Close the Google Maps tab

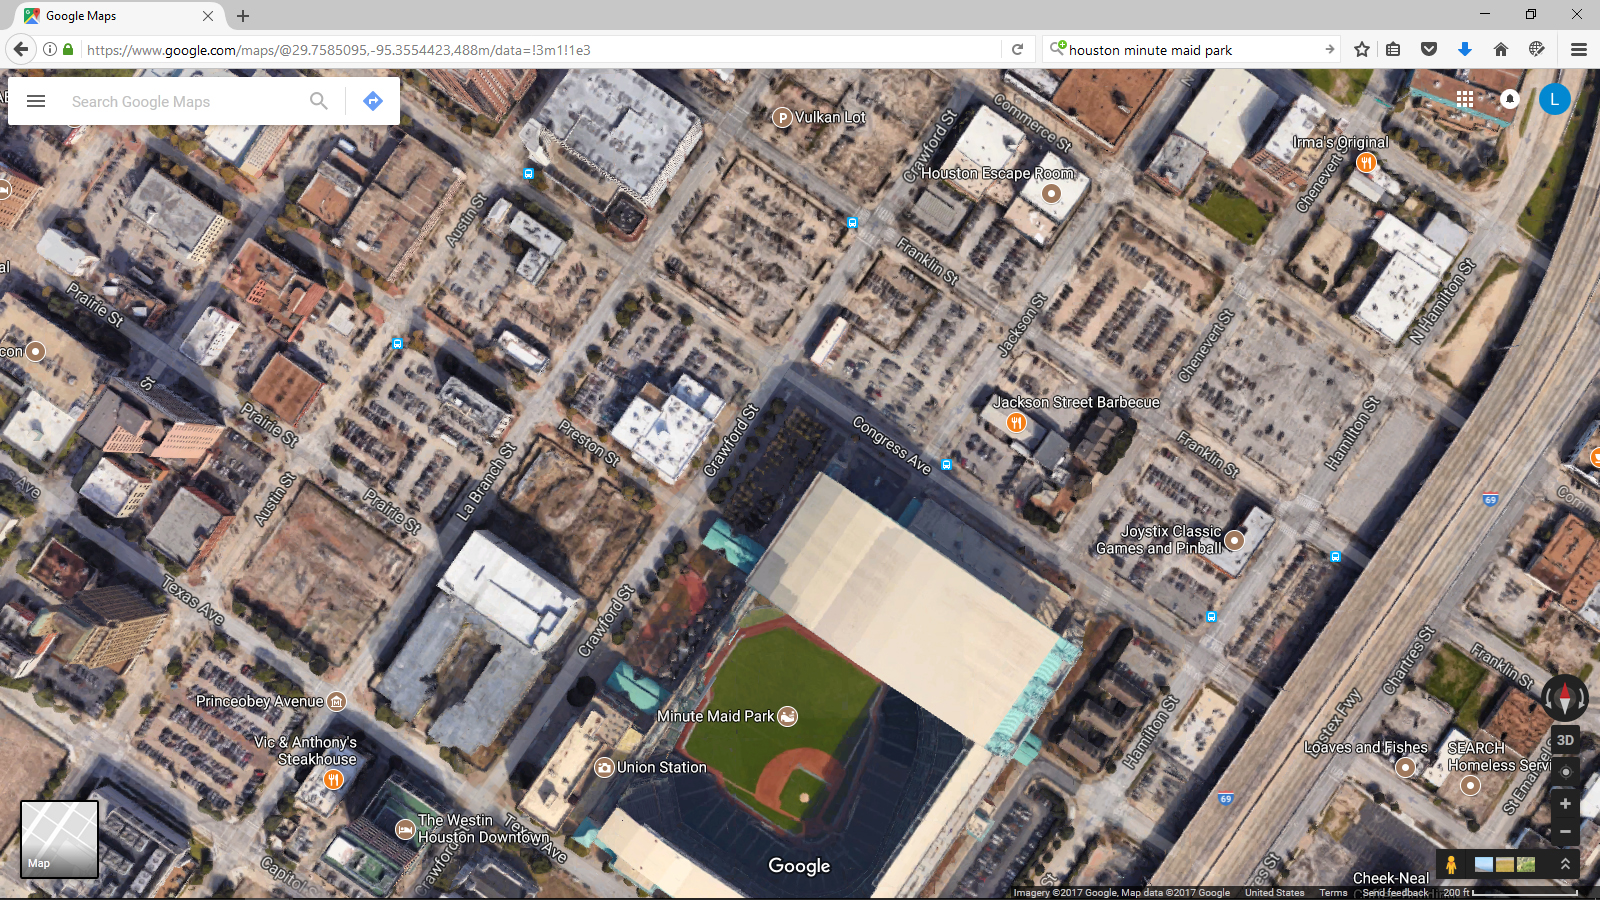pos(208,16)
